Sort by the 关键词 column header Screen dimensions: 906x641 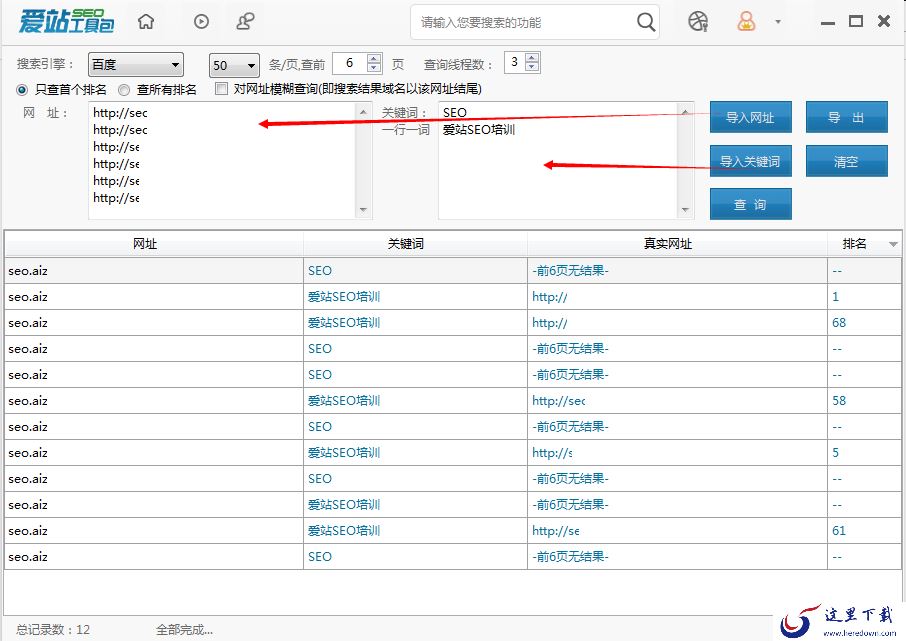coord(415,244)
